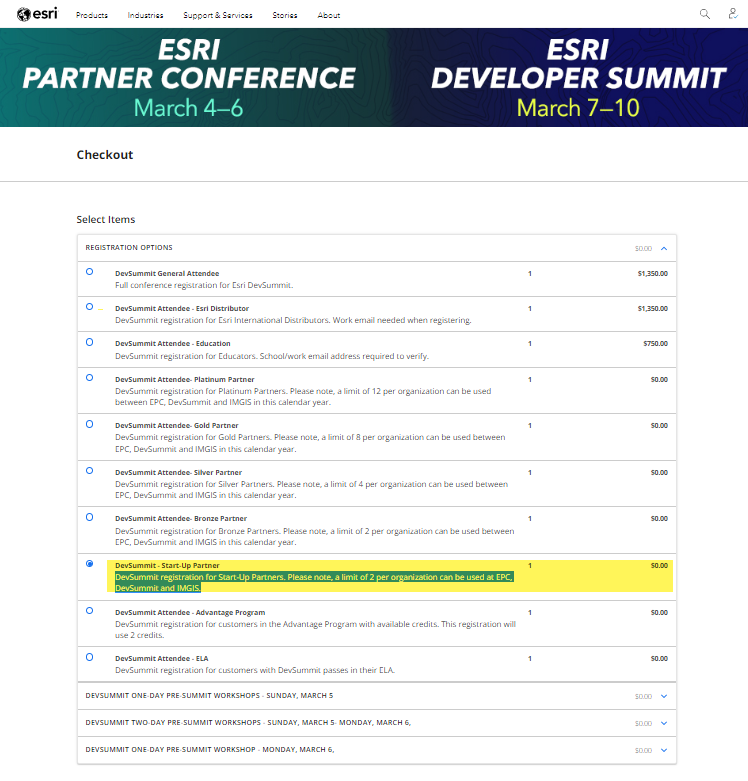Click the Two-Day Pre-Summit Workshops section title
This screenshot has width=748, height=781.
pyautogui.click(x=248, y=722)
